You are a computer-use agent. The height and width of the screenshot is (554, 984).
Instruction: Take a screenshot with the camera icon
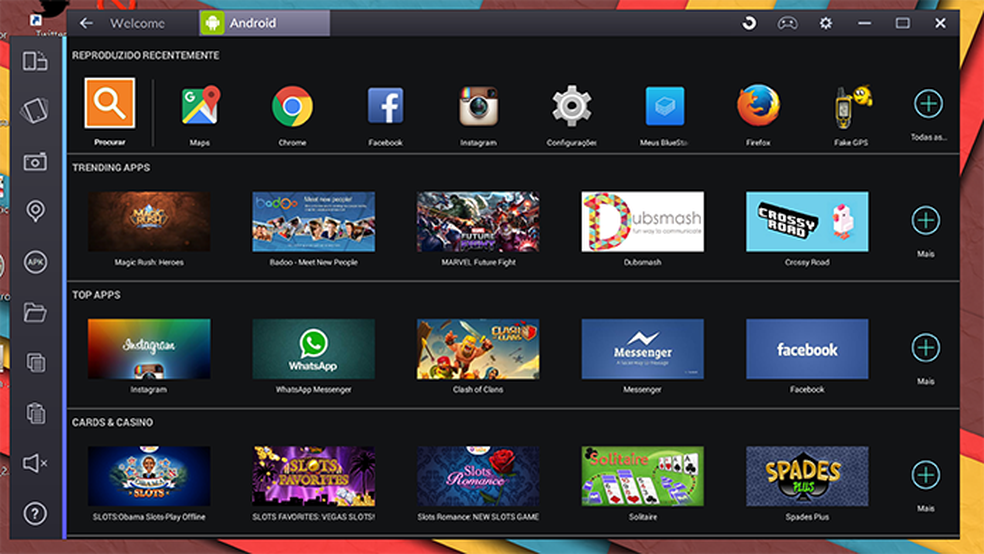point(35,161)
